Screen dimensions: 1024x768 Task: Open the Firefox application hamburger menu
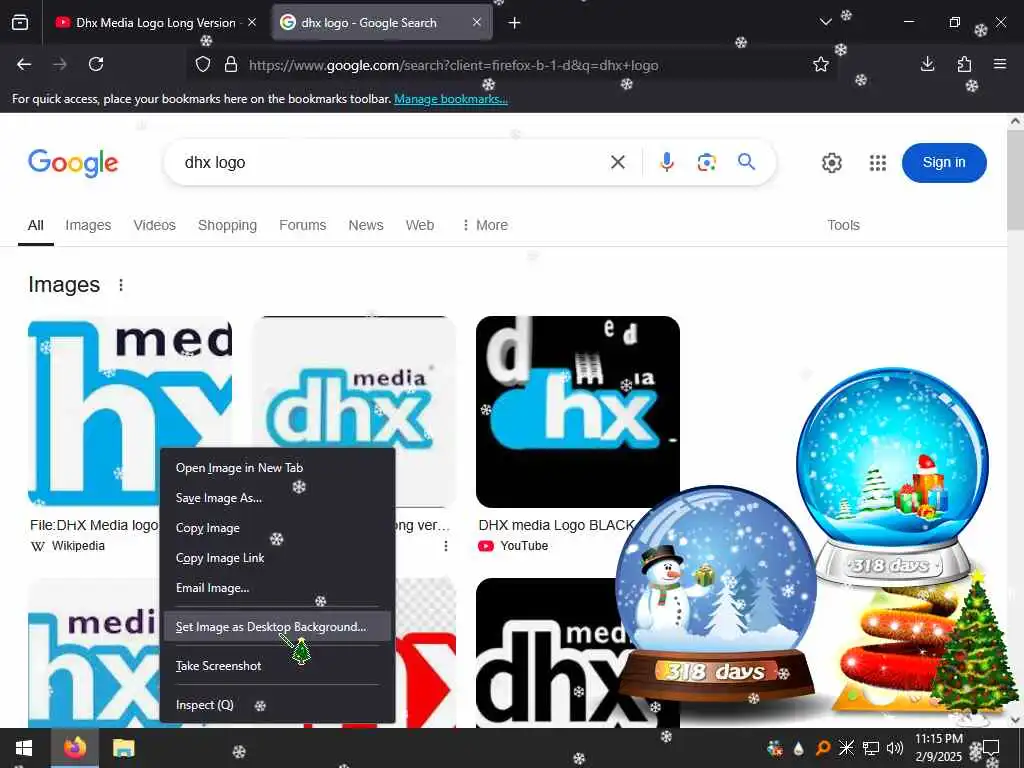1000,64
